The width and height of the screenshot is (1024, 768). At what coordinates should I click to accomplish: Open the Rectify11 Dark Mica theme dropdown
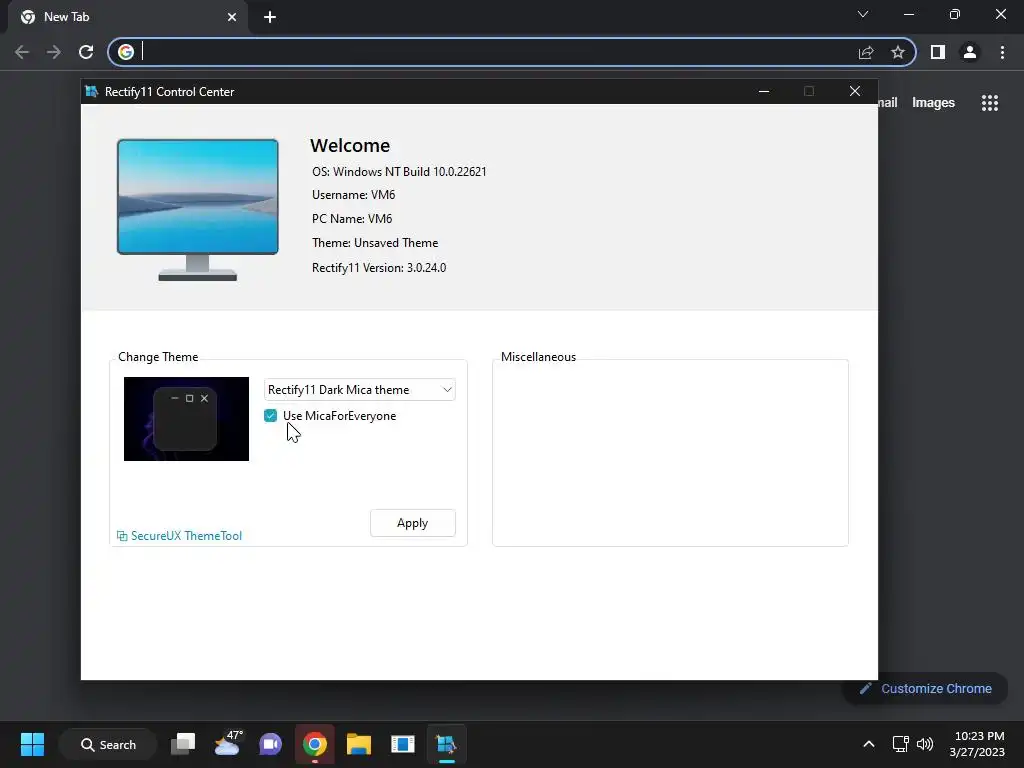359,390
